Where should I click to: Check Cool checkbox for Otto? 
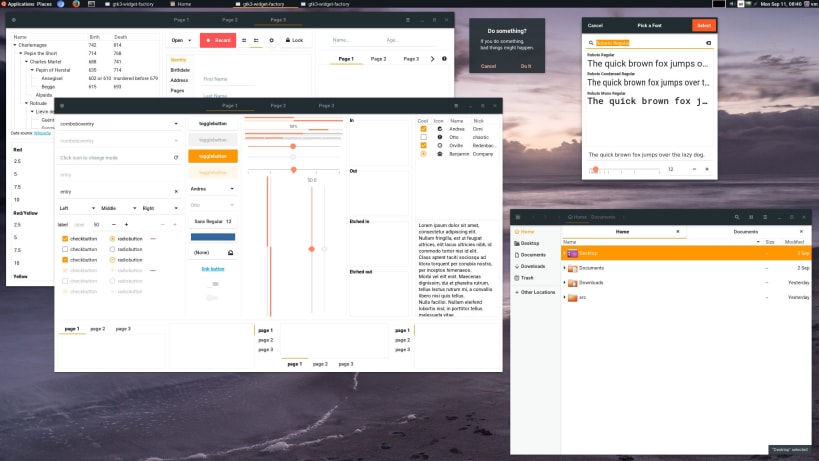[x=424, y=137]
